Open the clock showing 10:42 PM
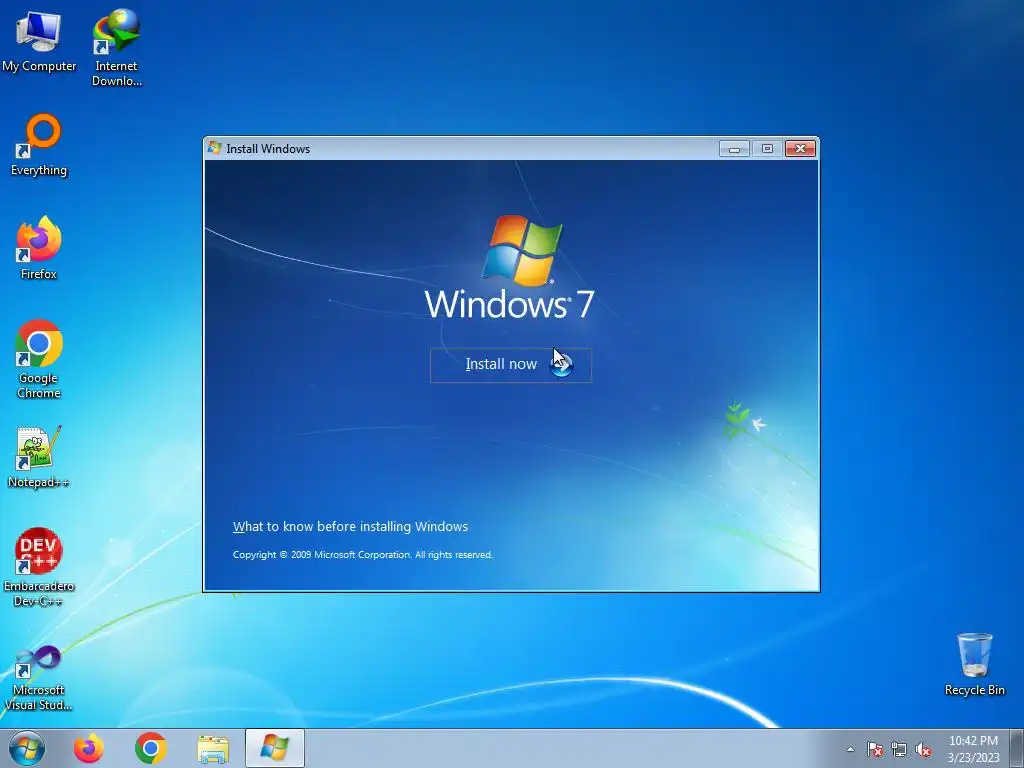1024x768 pixels. (x=973, y=748)
